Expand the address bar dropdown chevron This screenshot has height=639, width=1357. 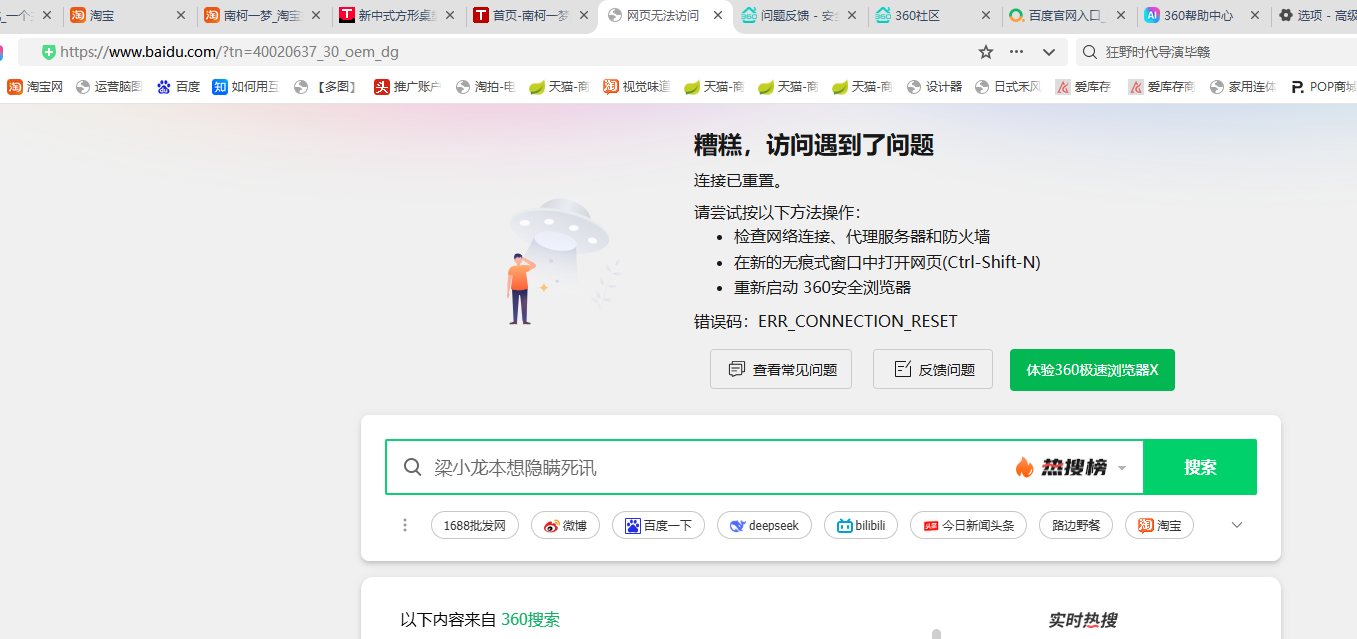pyautogui.click(x=1049, y=52)
